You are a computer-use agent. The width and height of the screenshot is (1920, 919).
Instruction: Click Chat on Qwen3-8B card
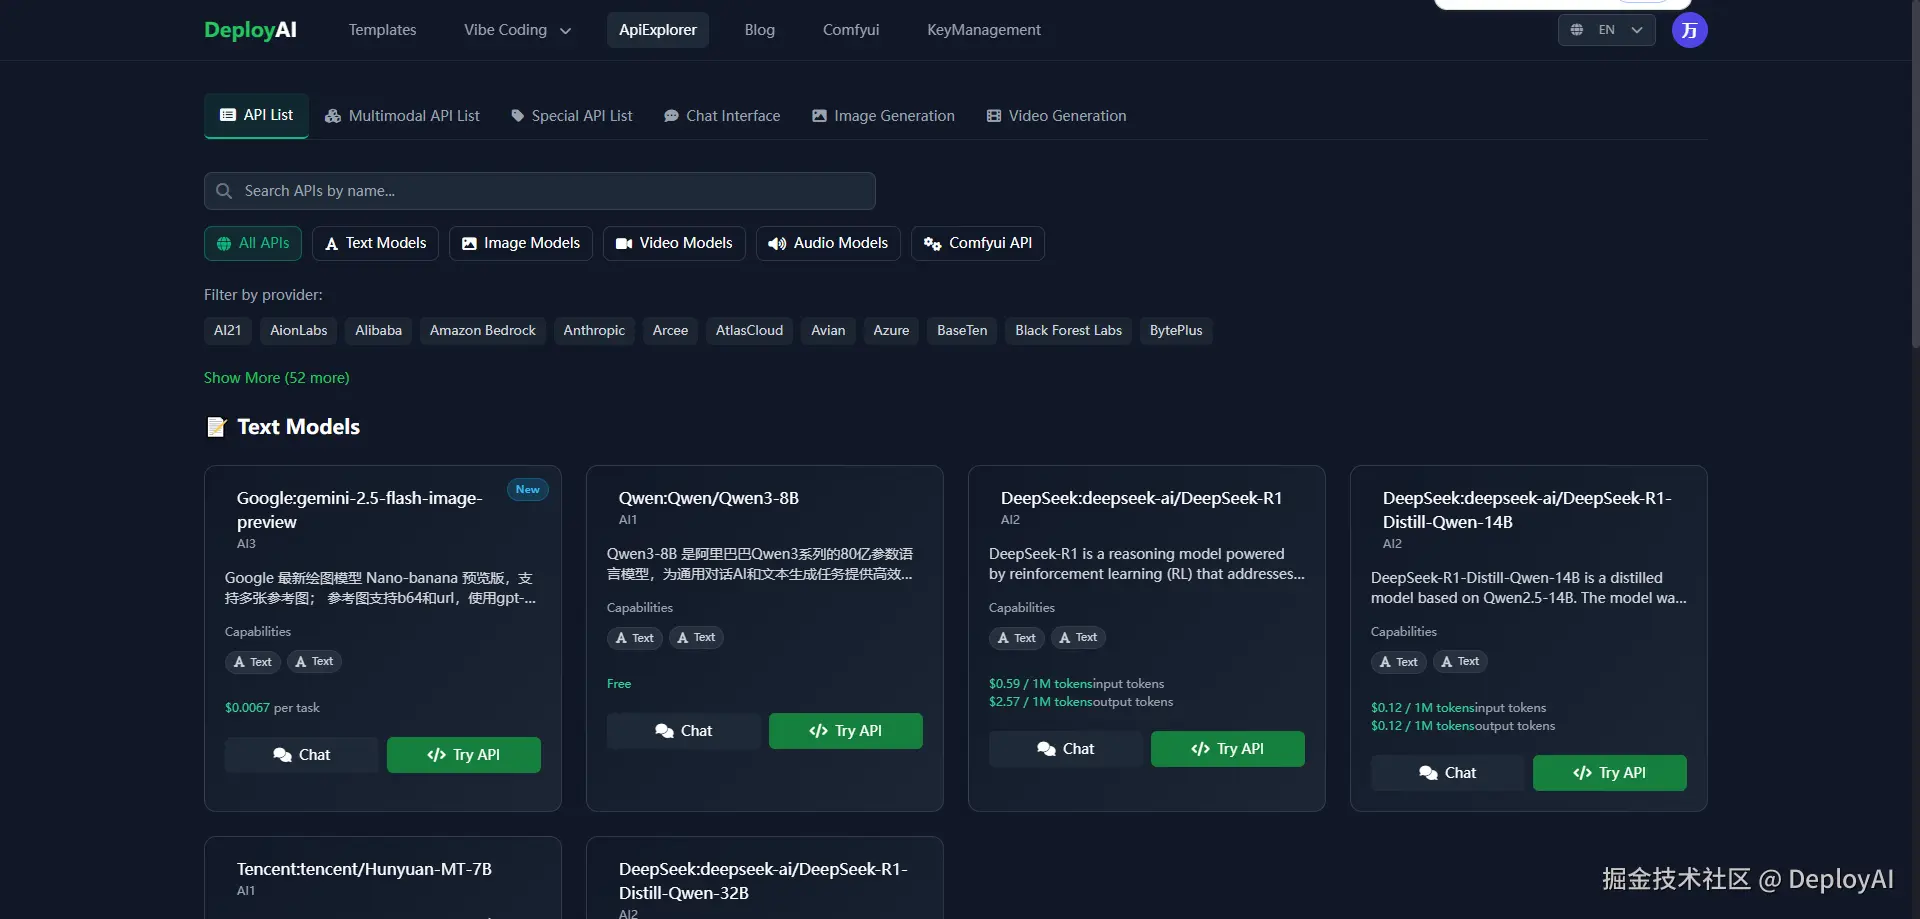(x=684, y=731)
